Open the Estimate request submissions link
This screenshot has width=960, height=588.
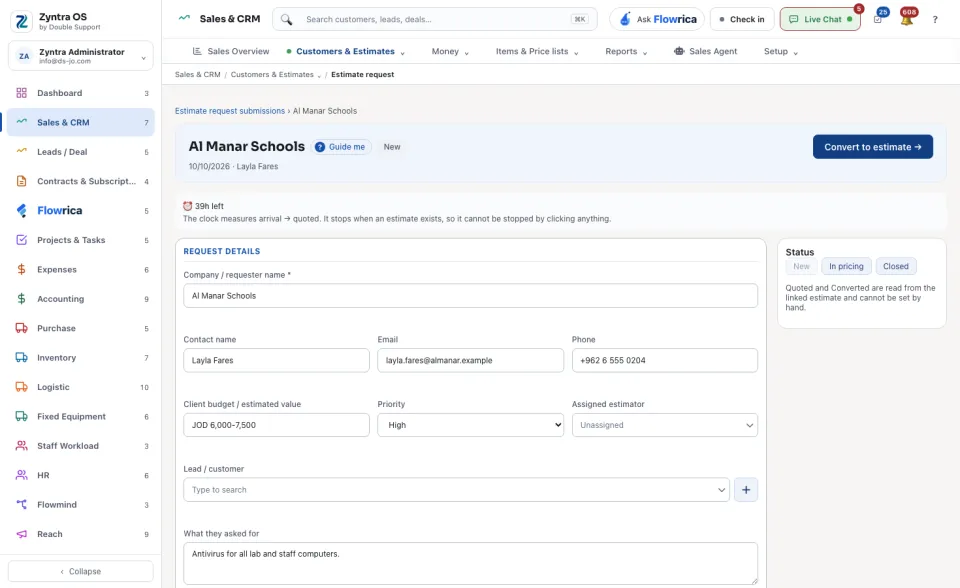point(230,111)
